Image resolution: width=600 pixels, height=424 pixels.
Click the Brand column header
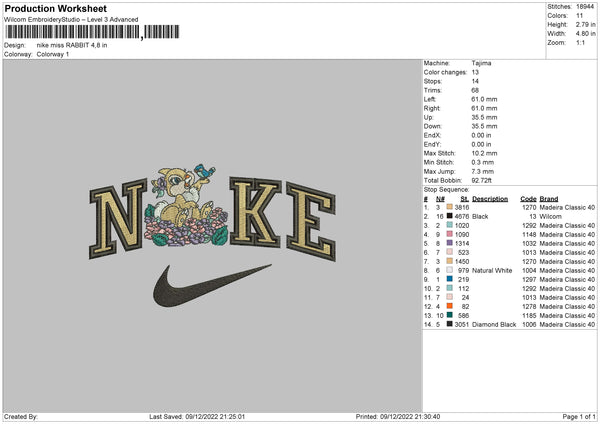click(x=549, y=199)
